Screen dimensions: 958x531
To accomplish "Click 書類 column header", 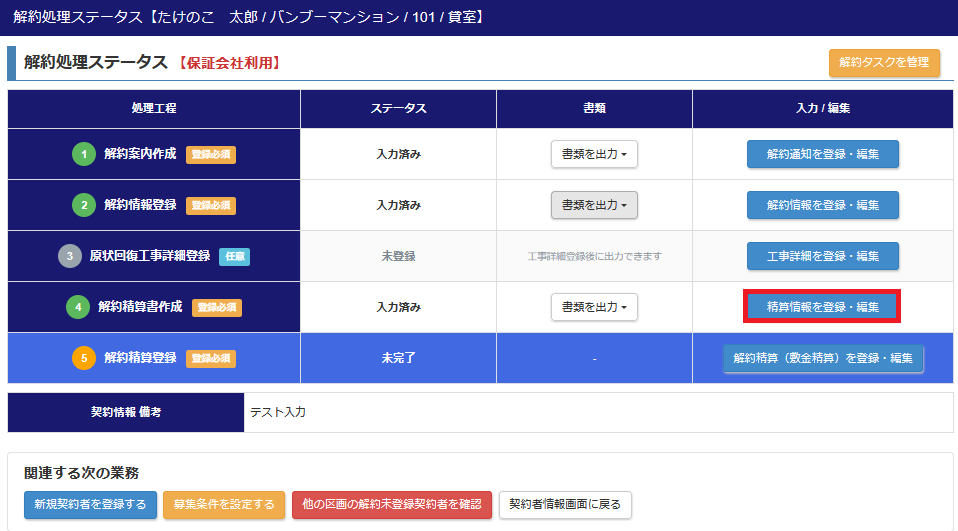I will 594,108.
